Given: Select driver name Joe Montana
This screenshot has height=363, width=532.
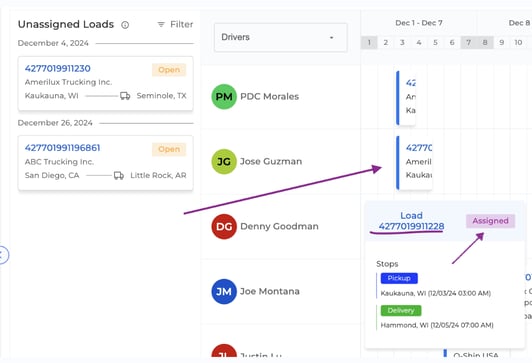Looking at the screenshot, I should (x=270, y=291).
